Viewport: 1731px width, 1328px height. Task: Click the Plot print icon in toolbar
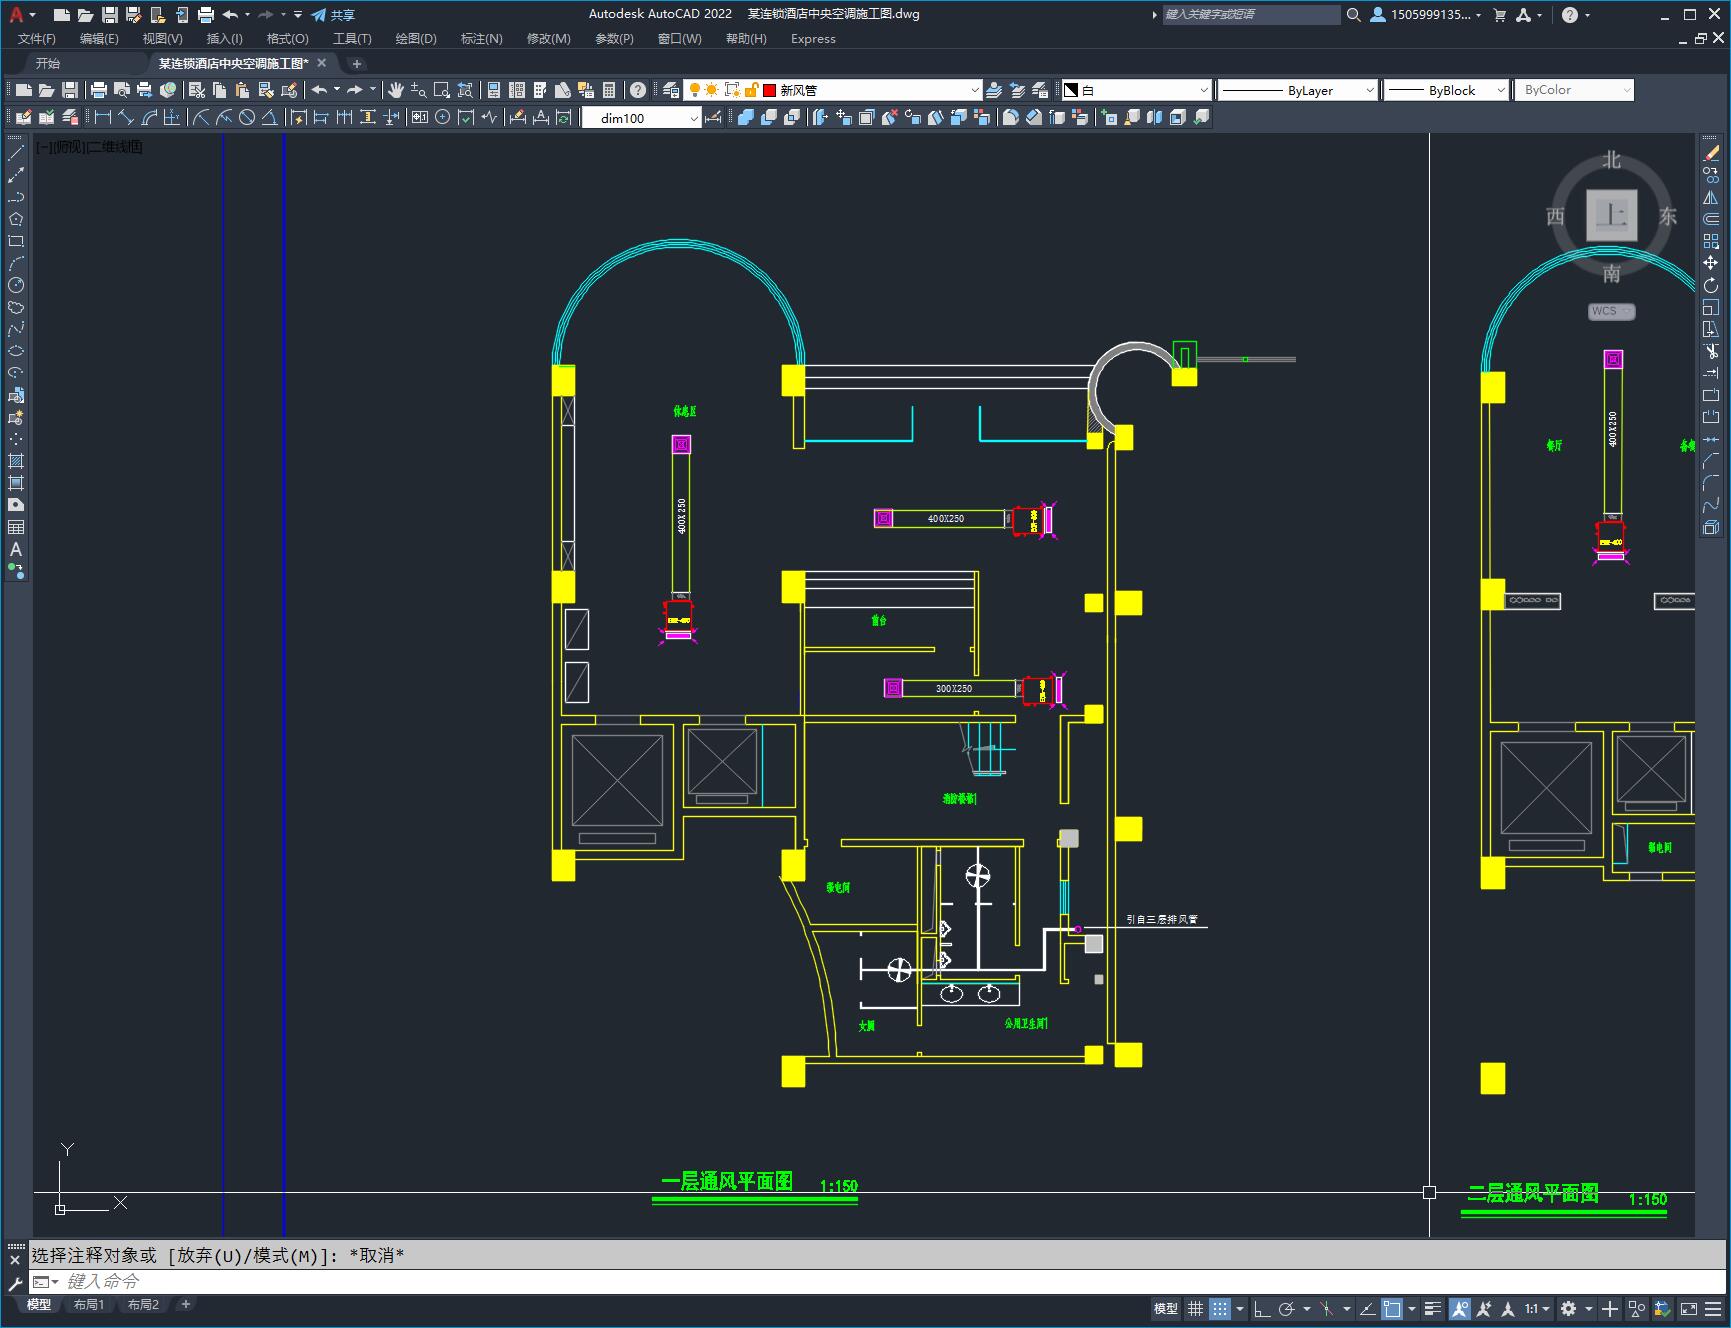pos(99,90)
